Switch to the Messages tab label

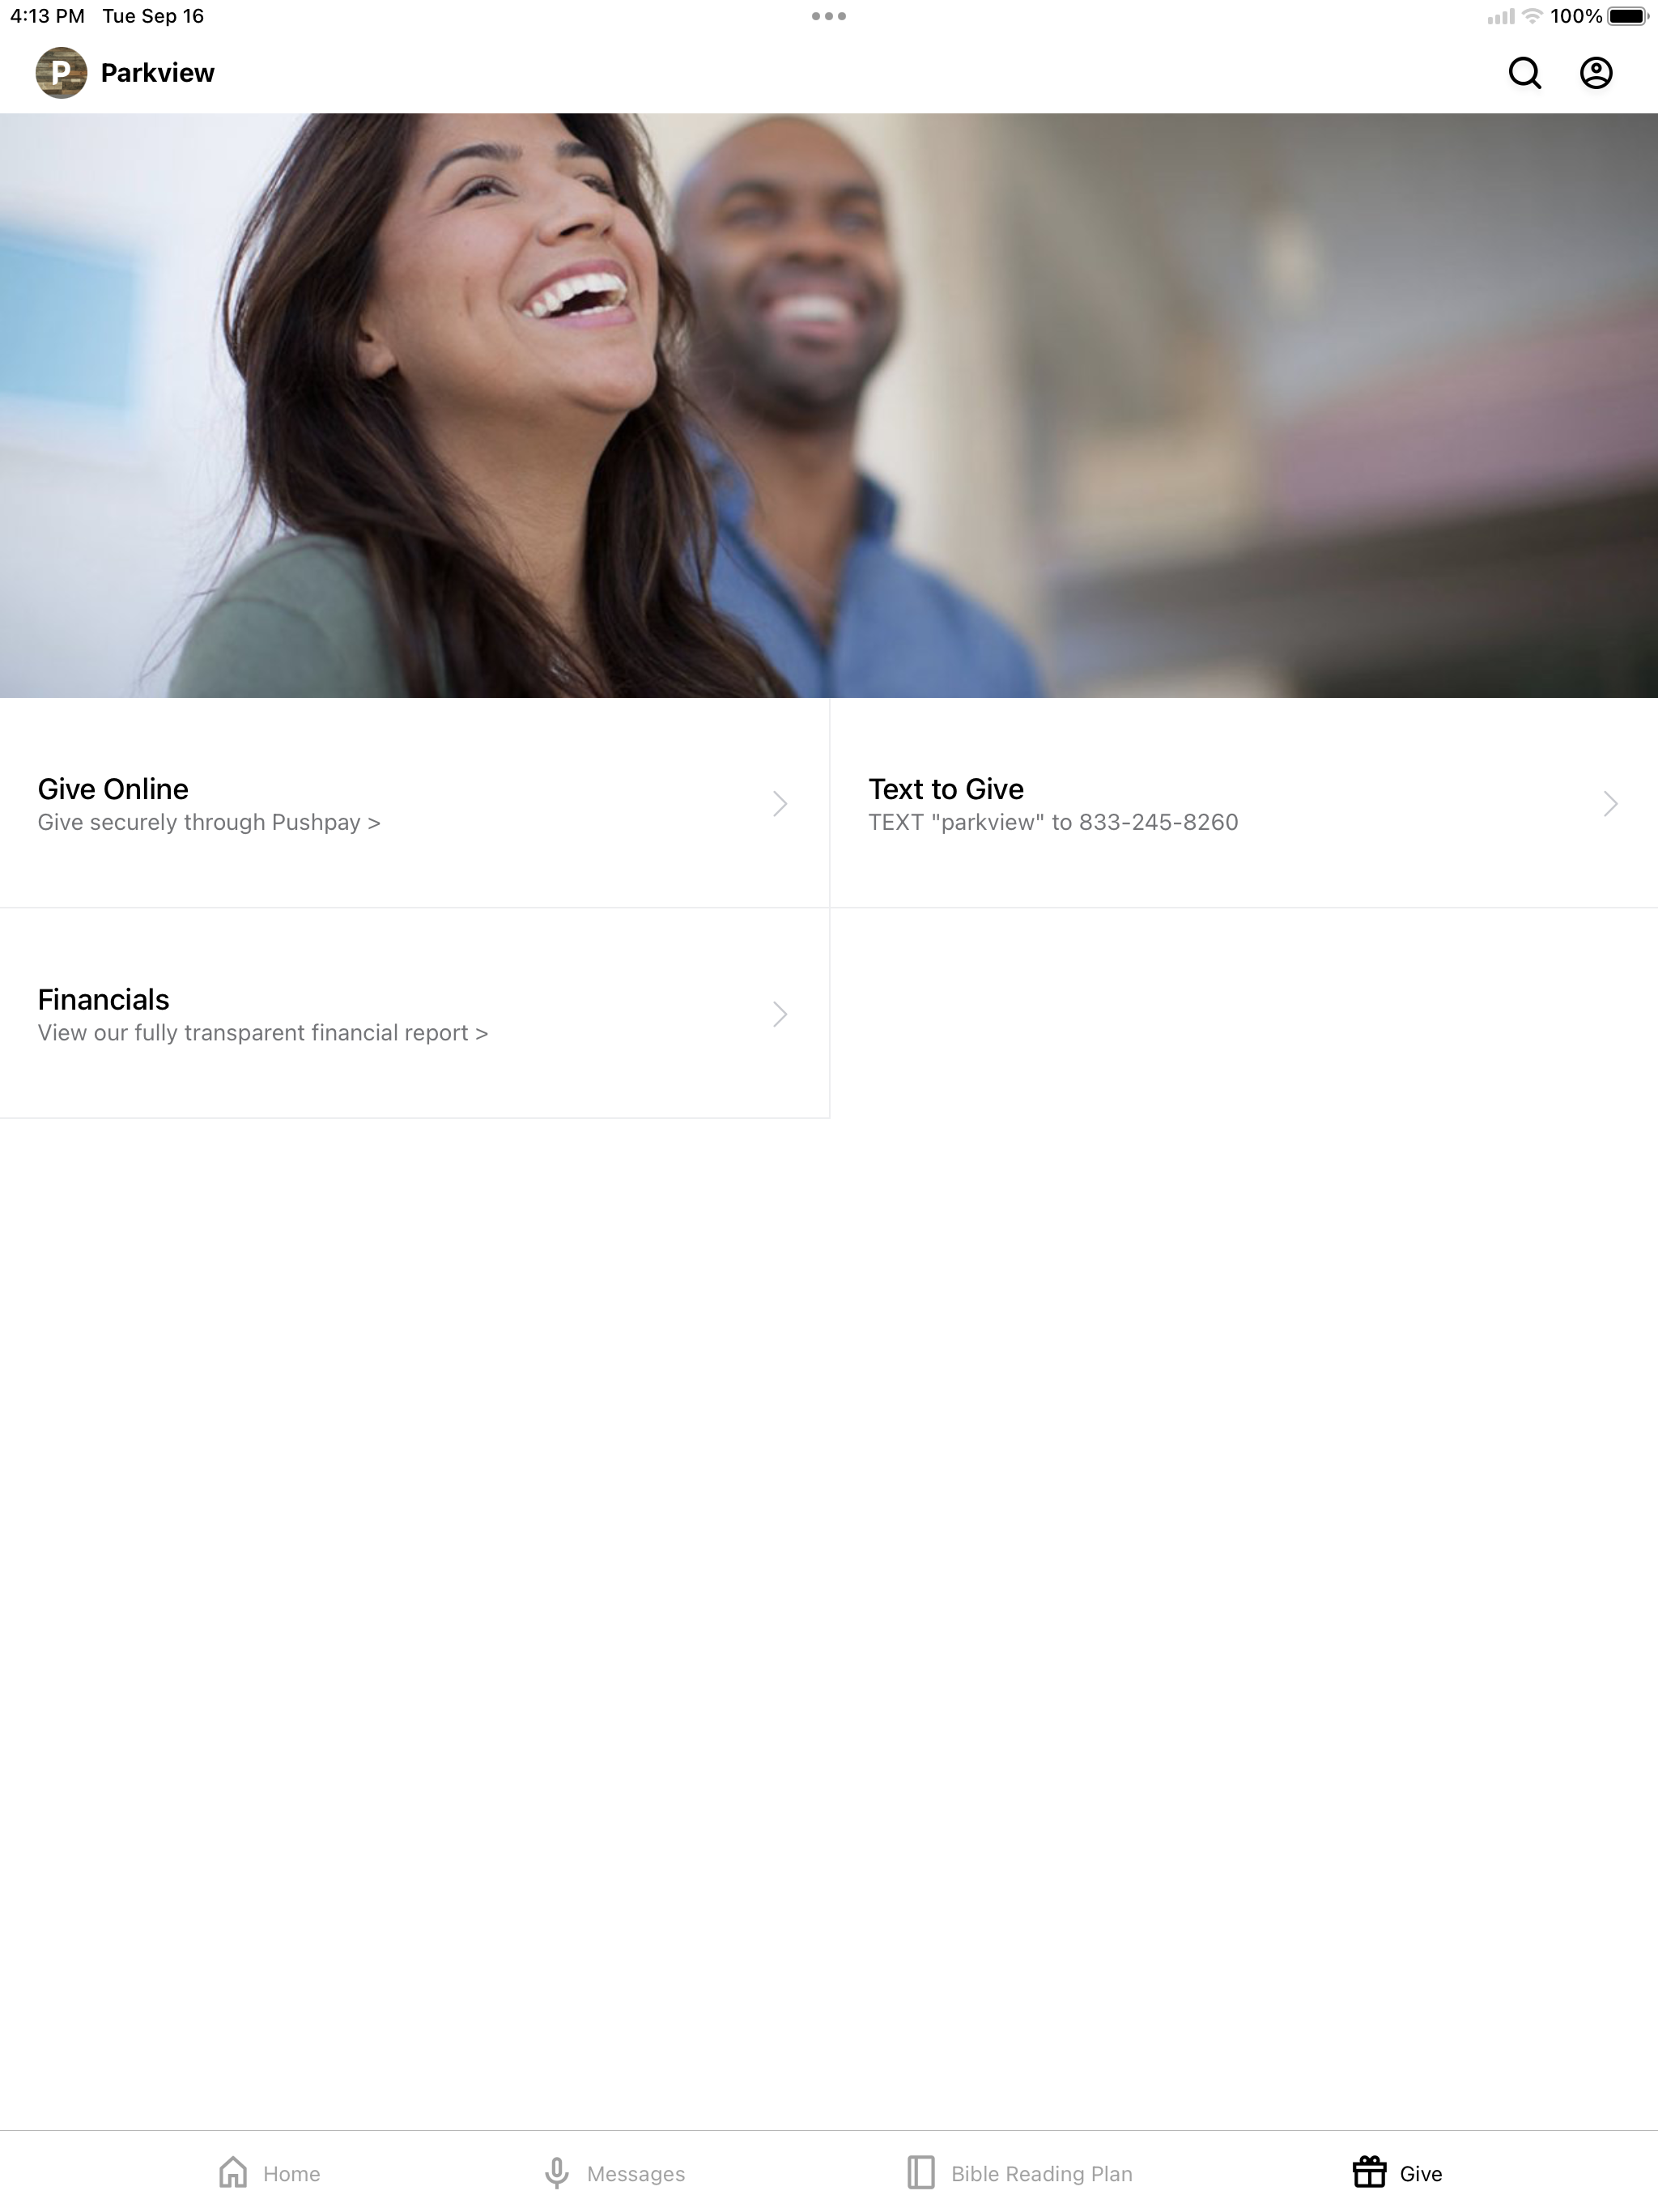pyautogui.click(x=636, y=2174)
